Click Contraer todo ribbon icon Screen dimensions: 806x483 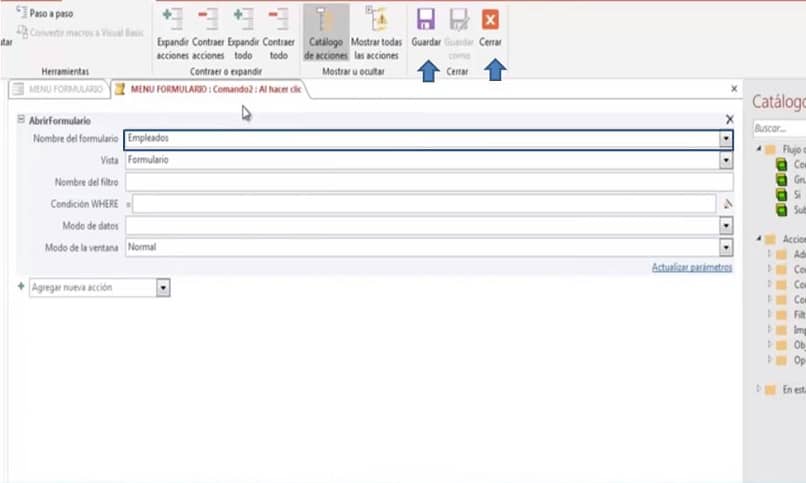coord(278,22)
